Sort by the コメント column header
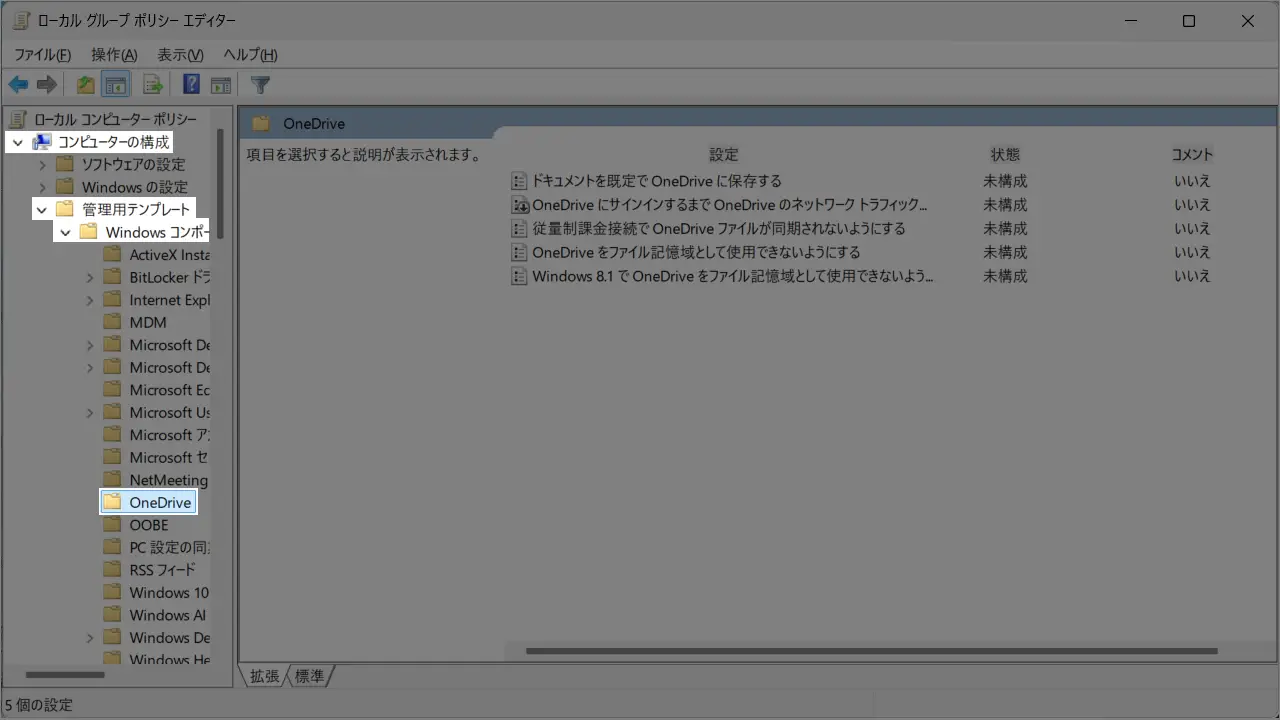Screen dimensions: 1280x720 1192,155
